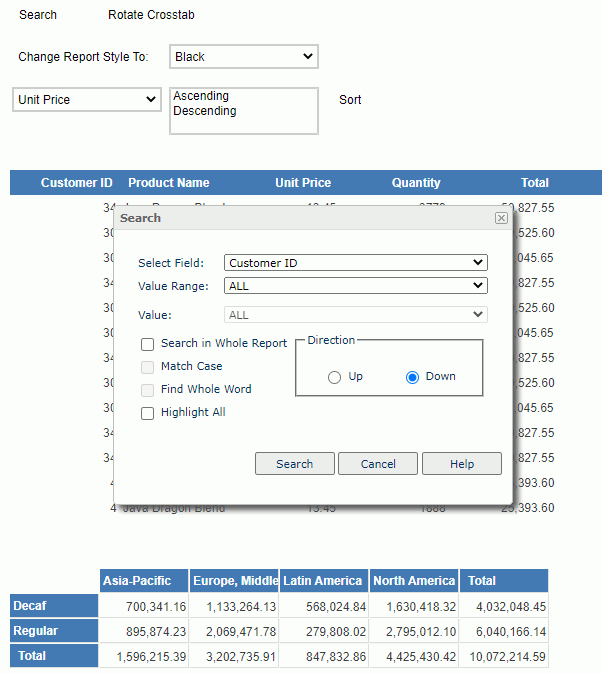602x674 pixels.
Task: Open the Change Report Style dropdown
Action: click(243, 57)
